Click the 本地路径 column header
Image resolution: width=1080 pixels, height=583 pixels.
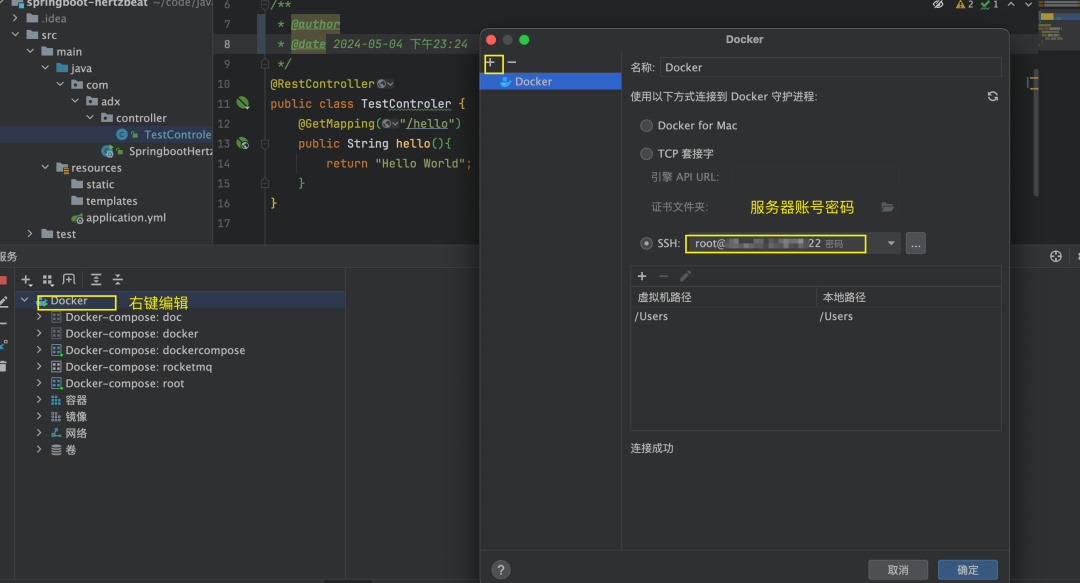point(908,297)
